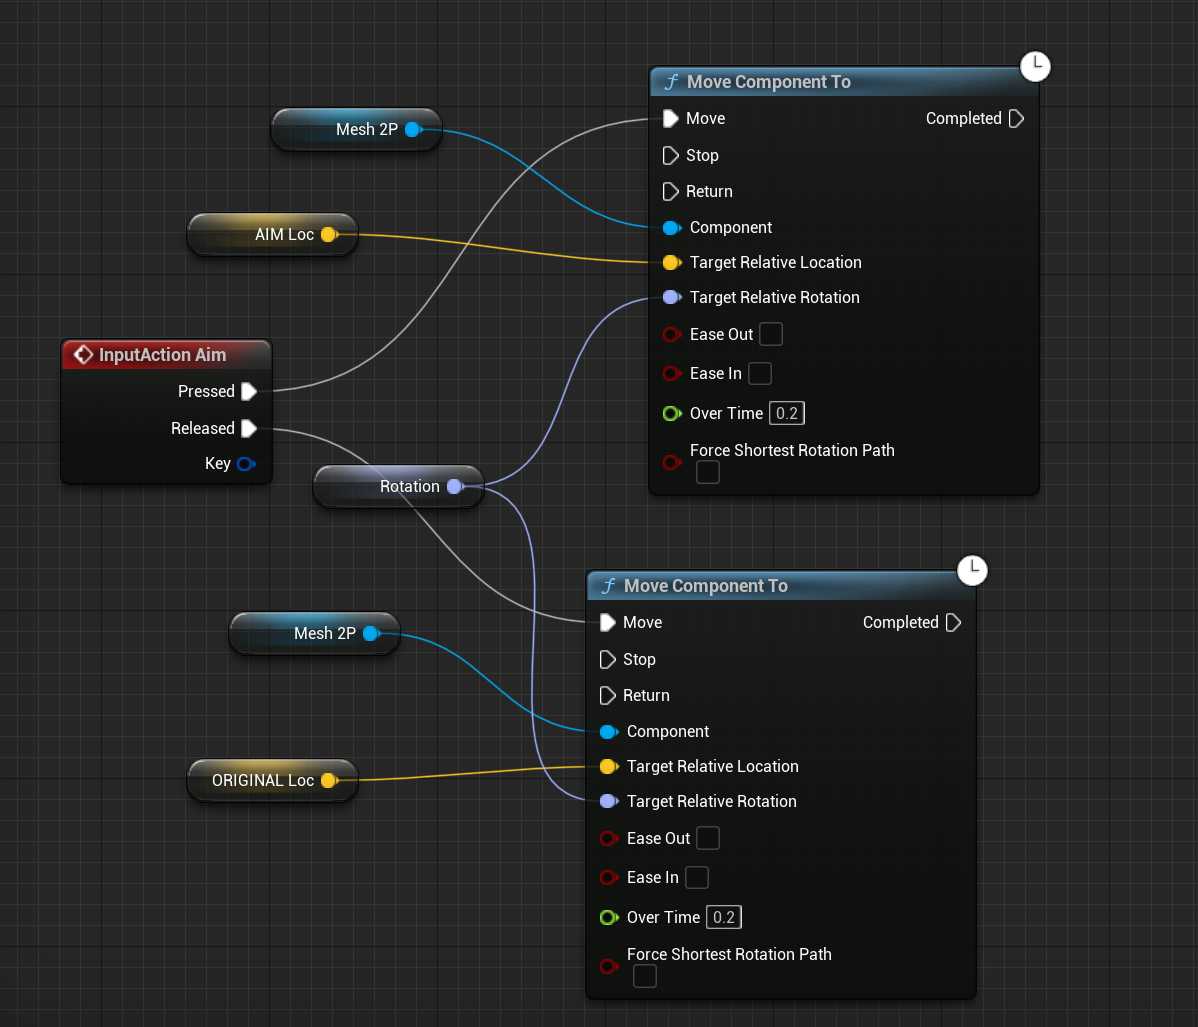Click the blue Key output pin
The width and height of the screenshot is (1198, 1027).
tap(245, 464)
